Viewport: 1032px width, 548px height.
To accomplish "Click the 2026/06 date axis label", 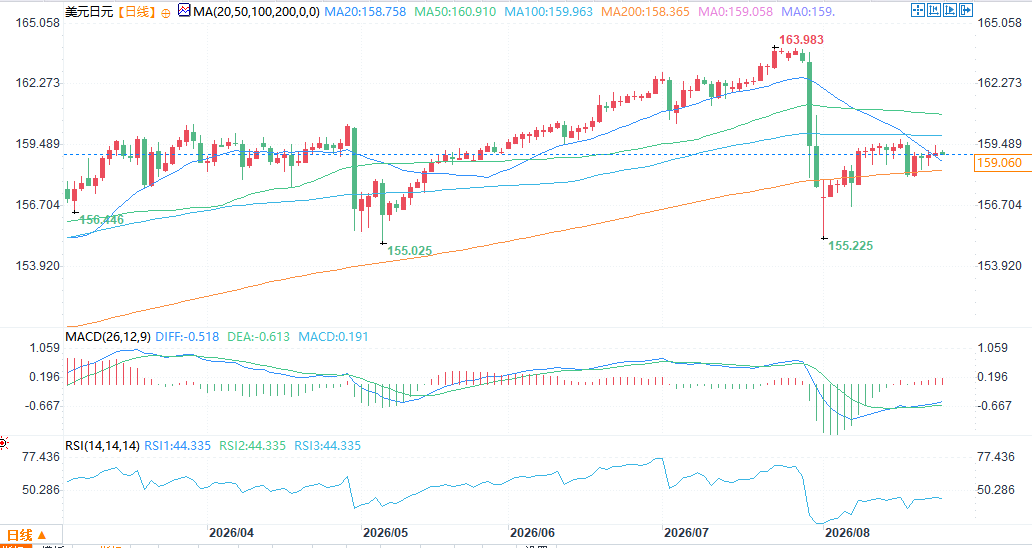I will tap(532, 532).
